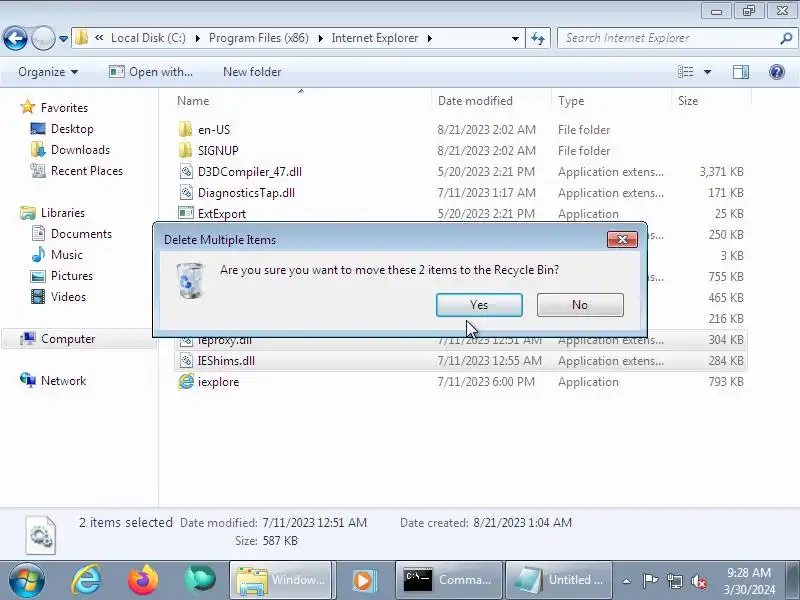The image size is (800, 600).
Task: Click the en-US folder icon
Action: [186, 129]
